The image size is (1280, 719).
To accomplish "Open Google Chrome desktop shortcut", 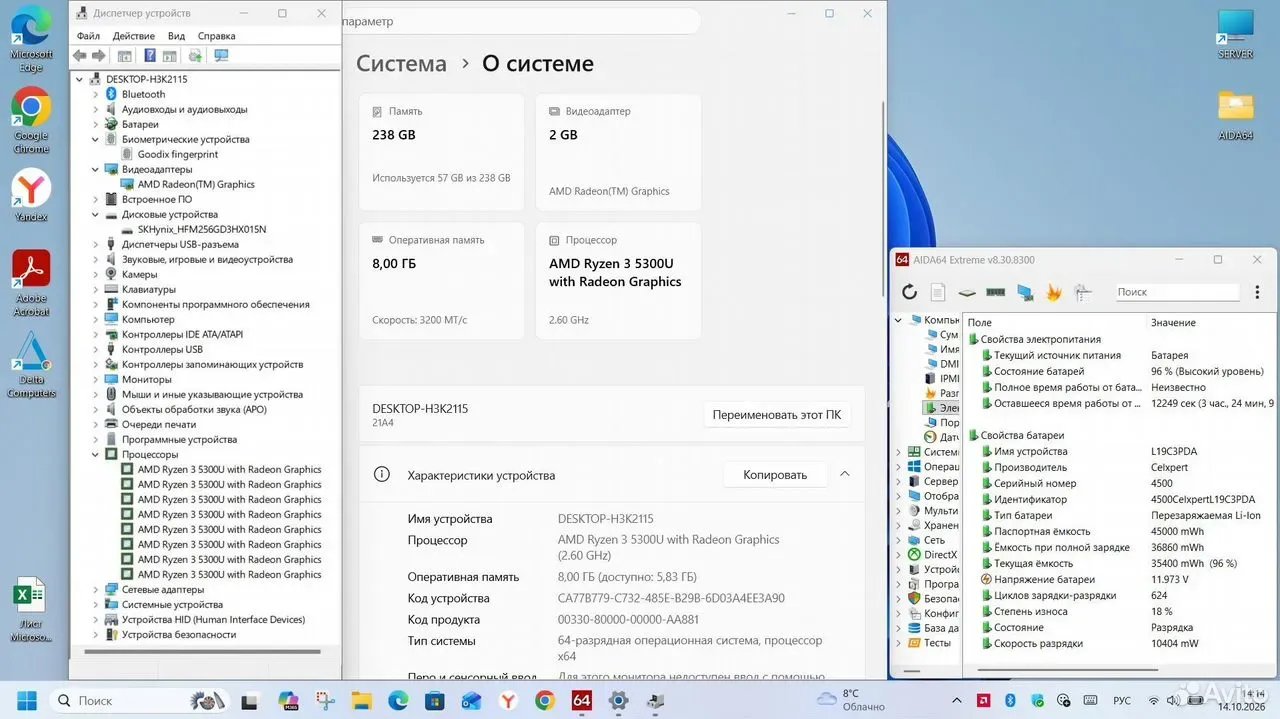I will point(31,120).
